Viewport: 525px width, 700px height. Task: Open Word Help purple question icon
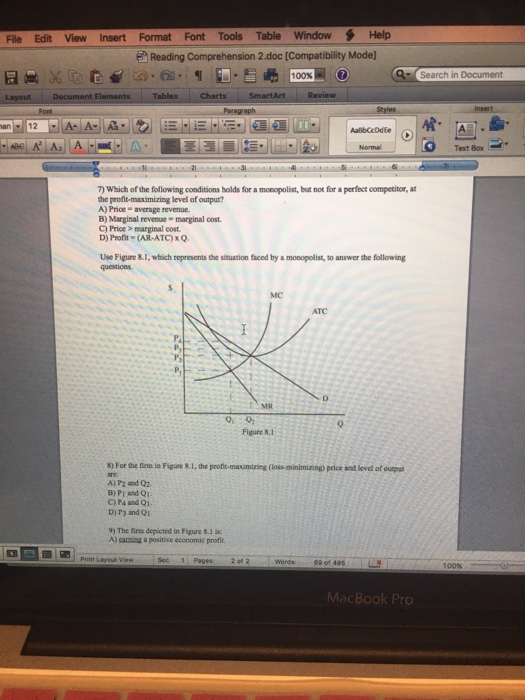coord(342,75)
